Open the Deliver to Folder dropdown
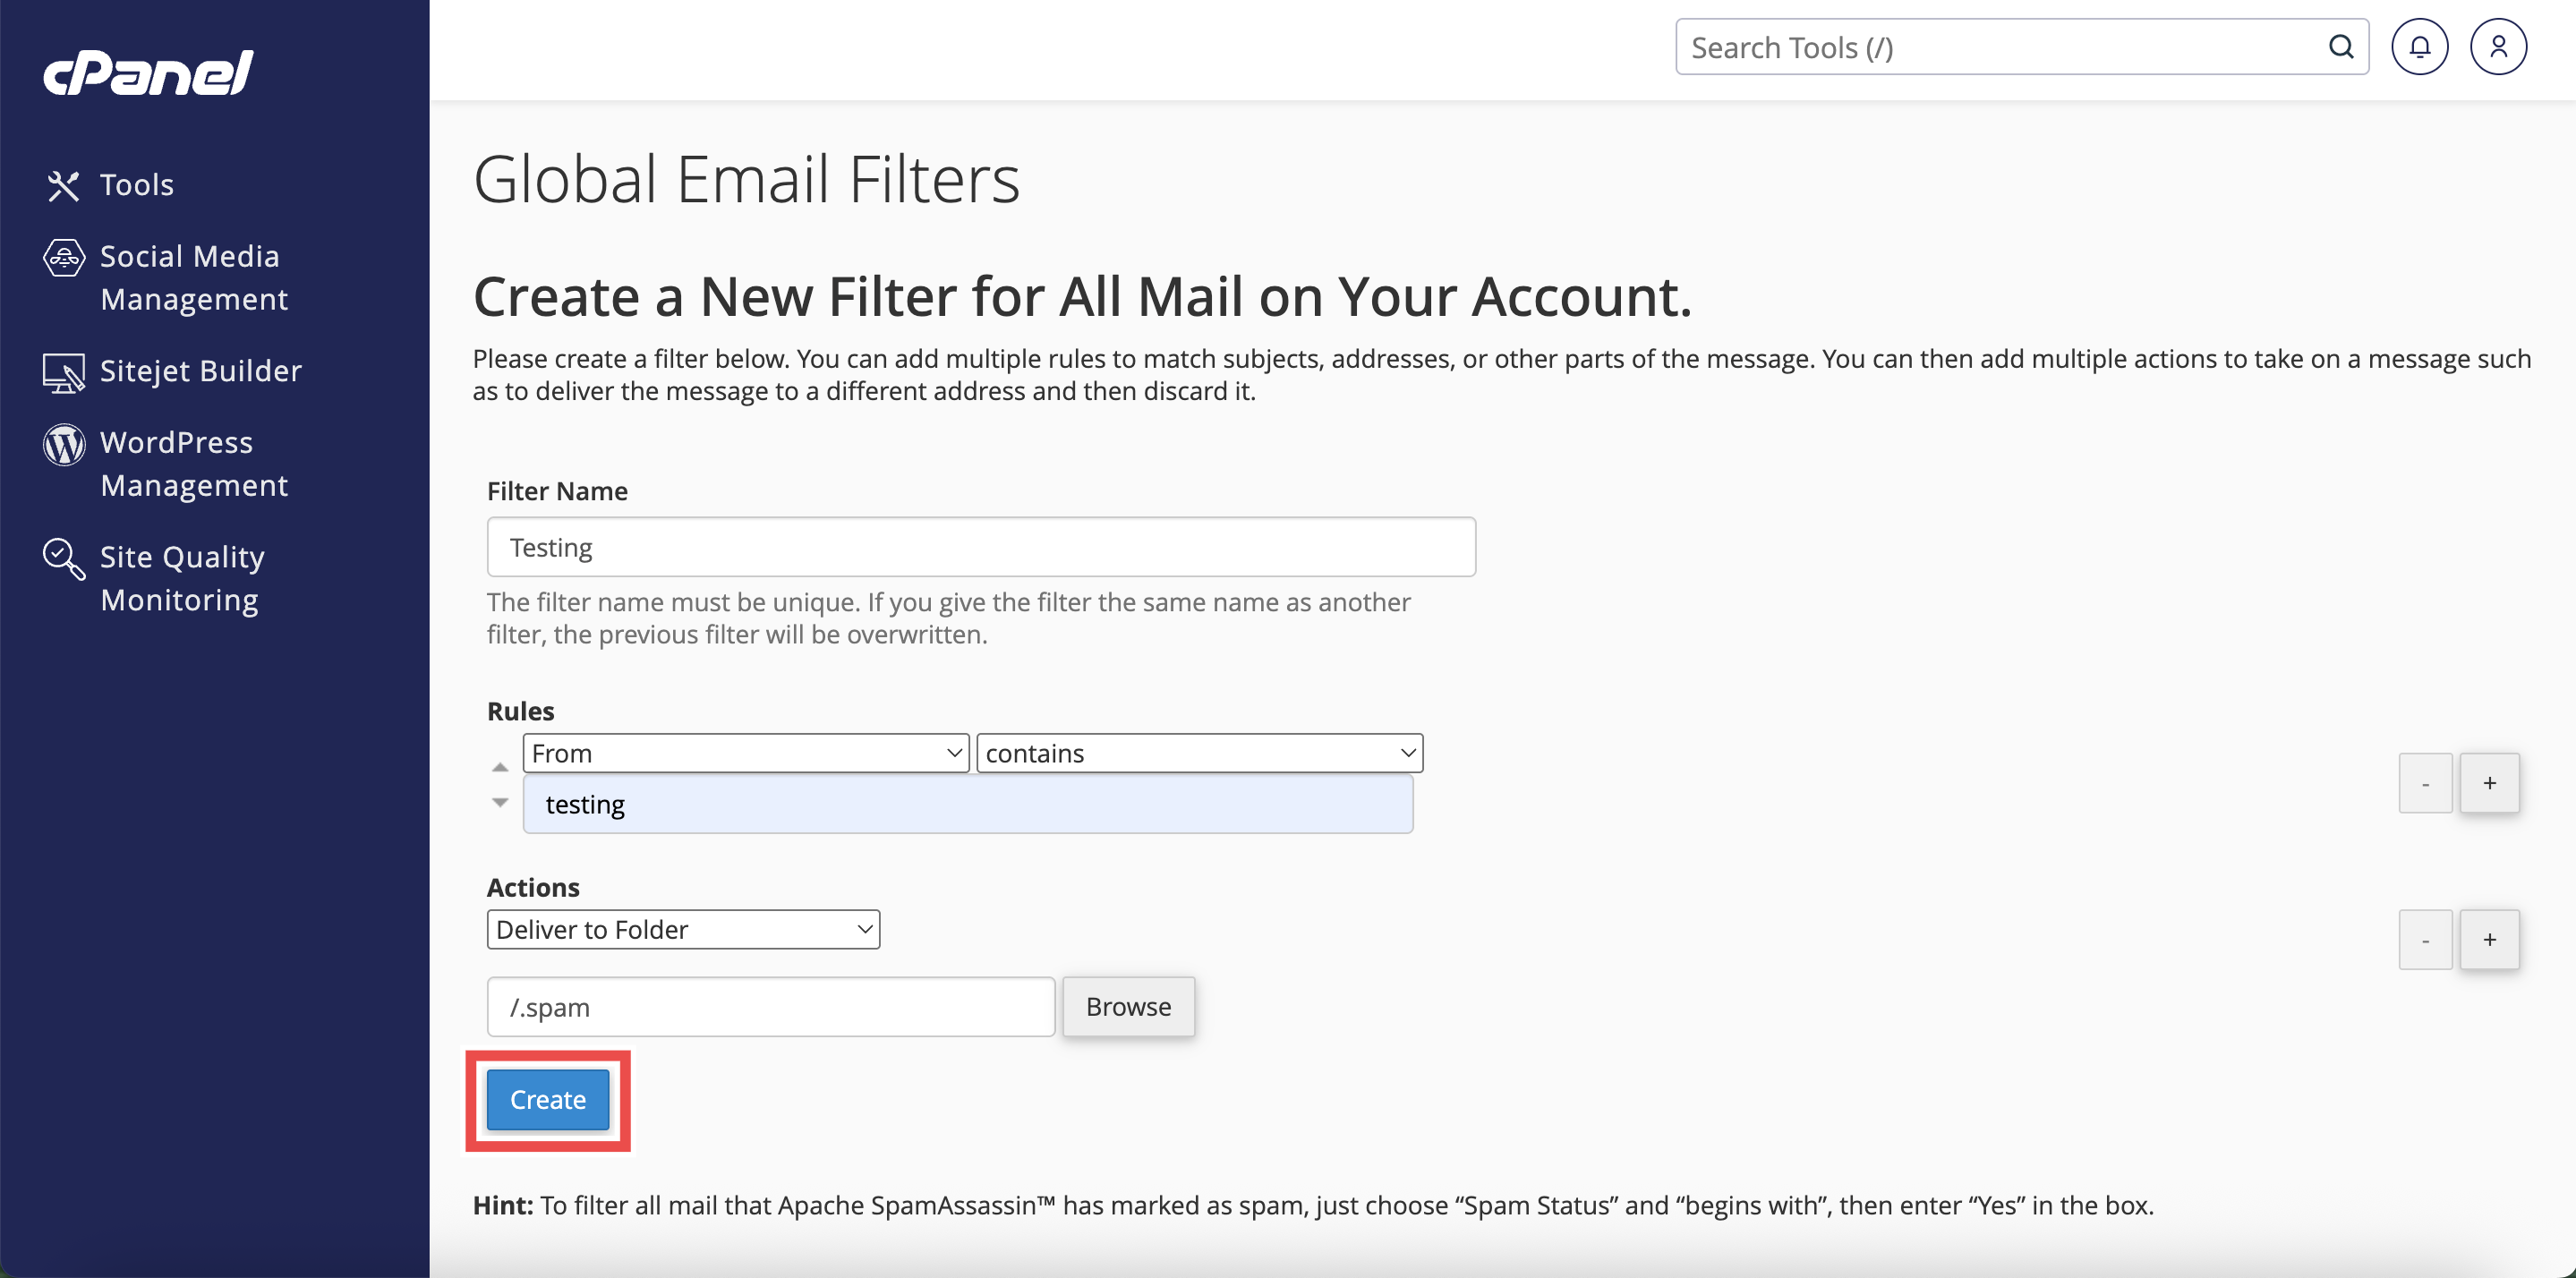The image size is (2576, 1278). (683, 929)
